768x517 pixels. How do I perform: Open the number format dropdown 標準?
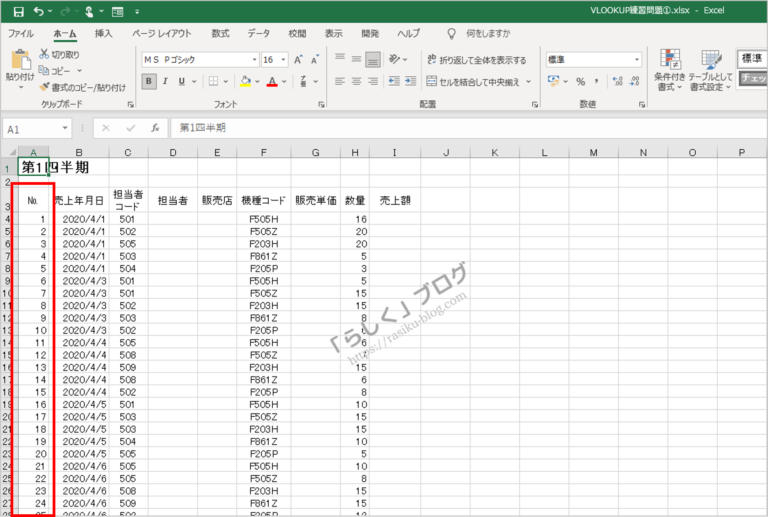click(637, 60)
